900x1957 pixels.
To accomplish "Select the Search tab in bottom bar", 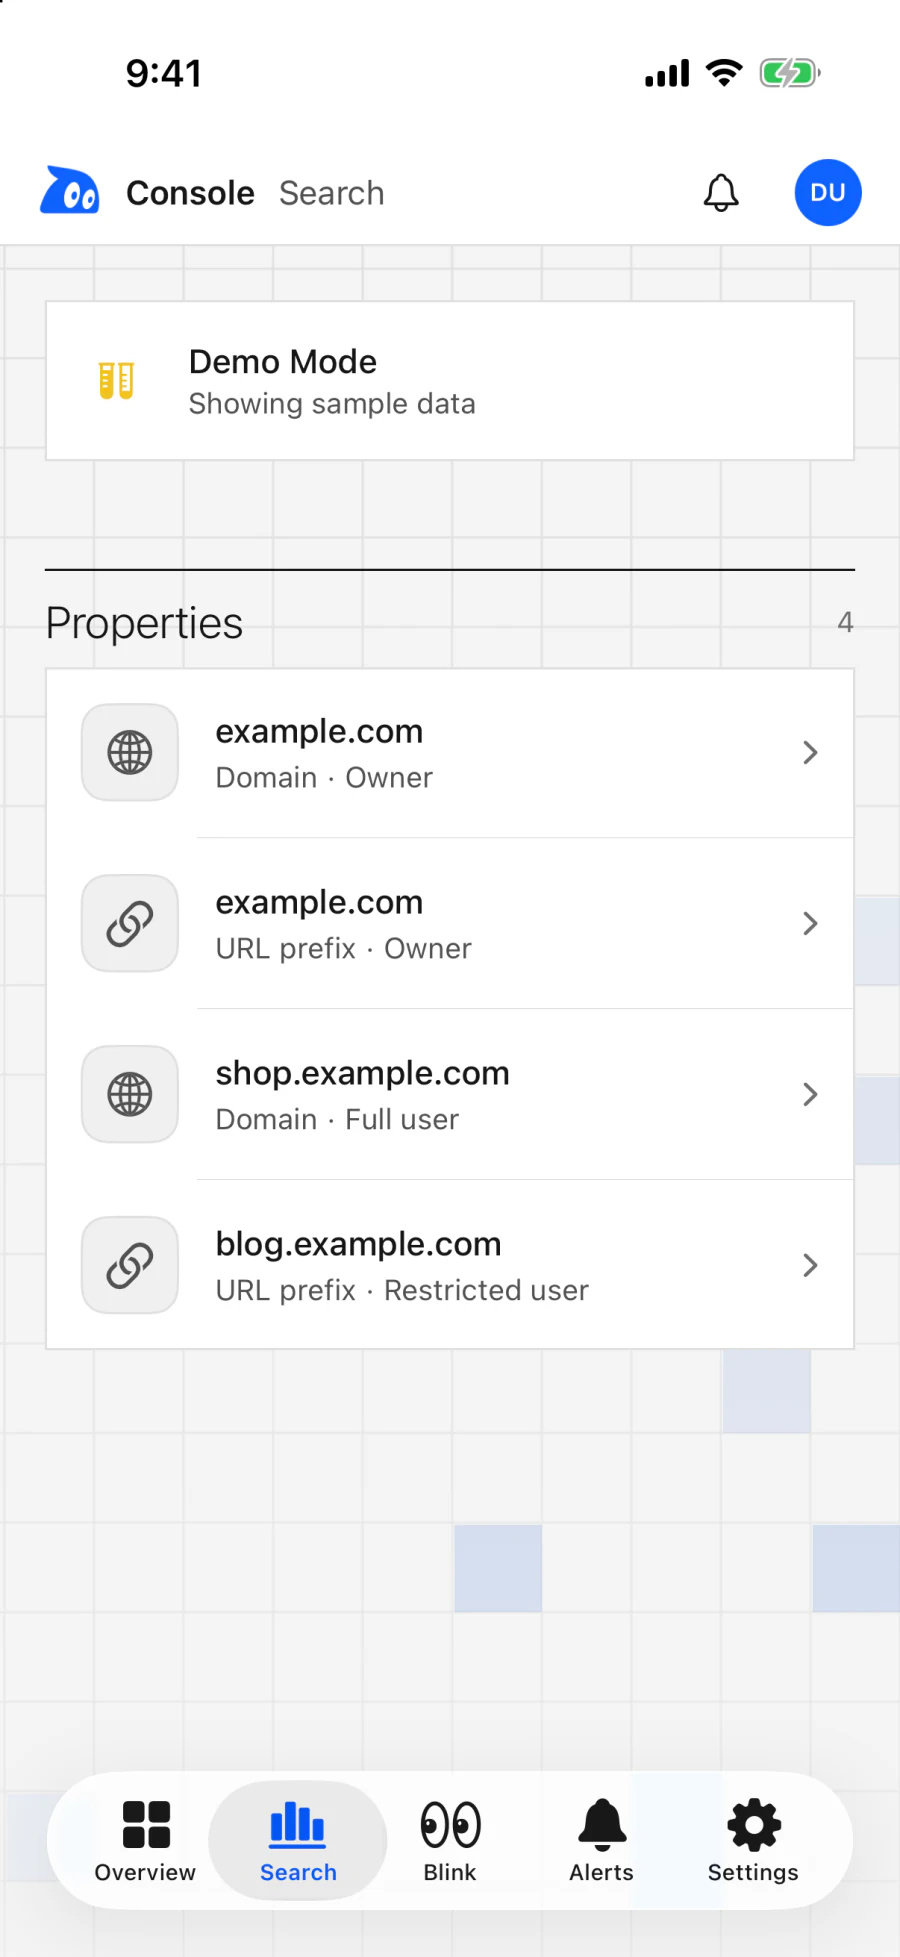I will point(298,1841).
